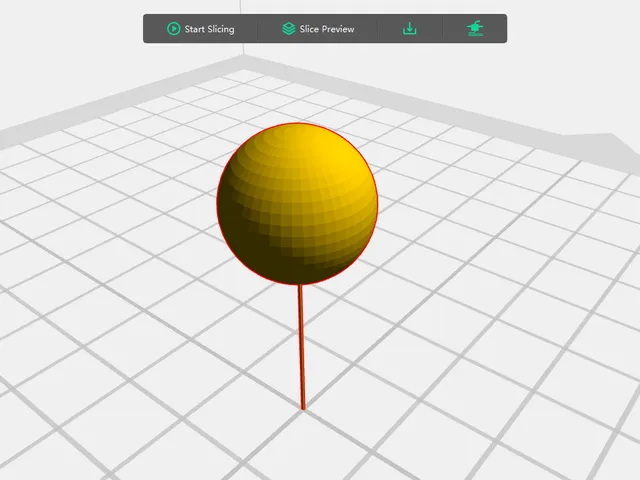Click the export download icon
640x480 pixels.
pos(409,29)
